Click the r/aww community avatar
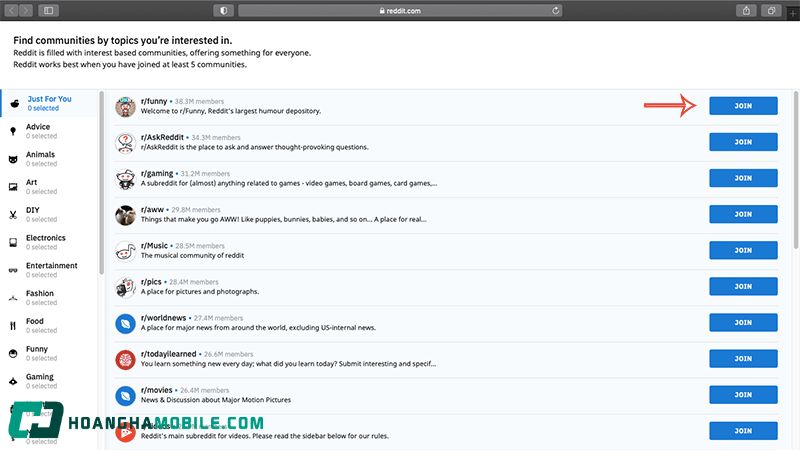This screenshot has height=450, width=800. coord(125,215)
